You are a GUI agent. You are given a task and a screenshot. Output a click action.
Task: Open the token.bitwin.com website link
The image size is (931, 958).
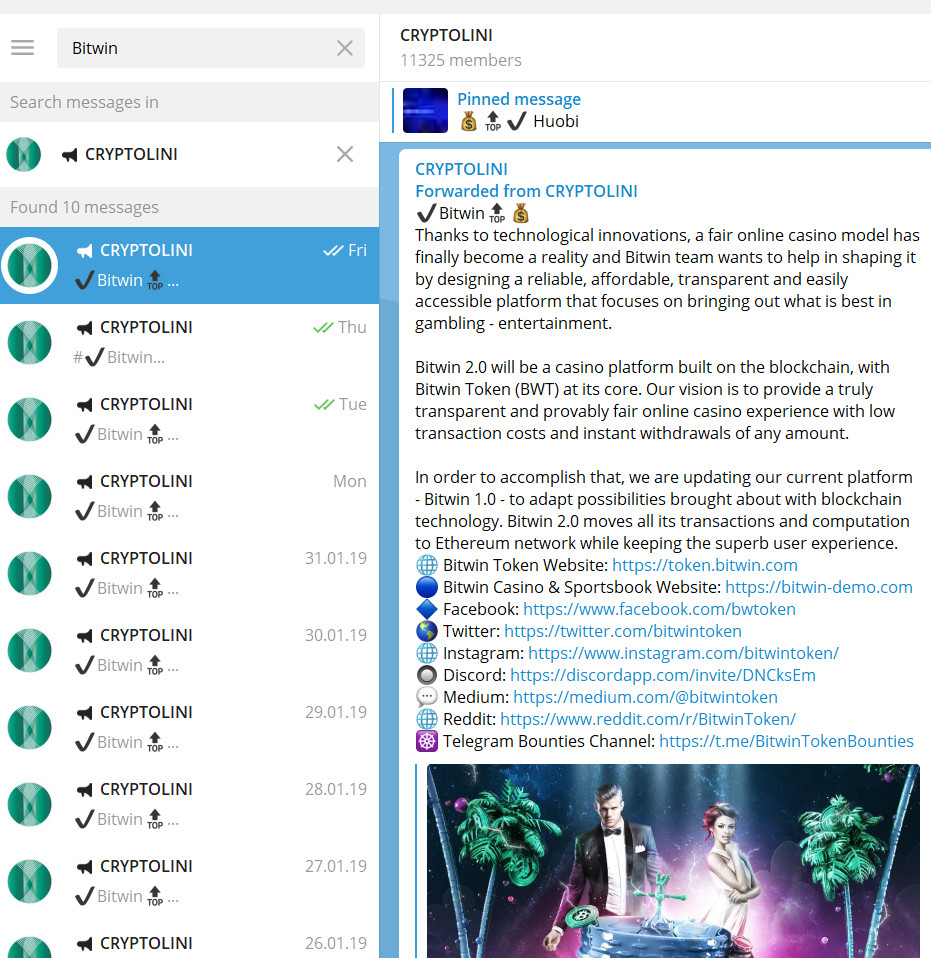(x=704, y=565)
